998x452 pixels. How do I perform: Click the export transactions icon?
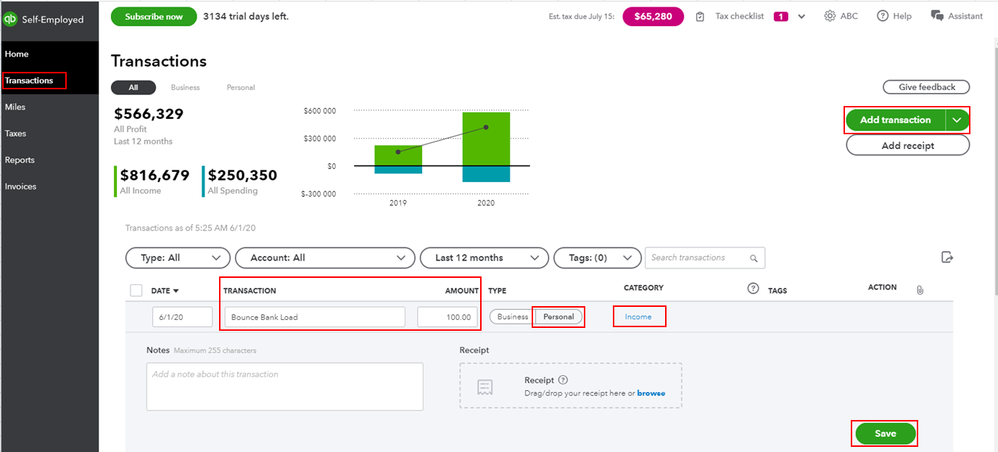pos(947,258)
